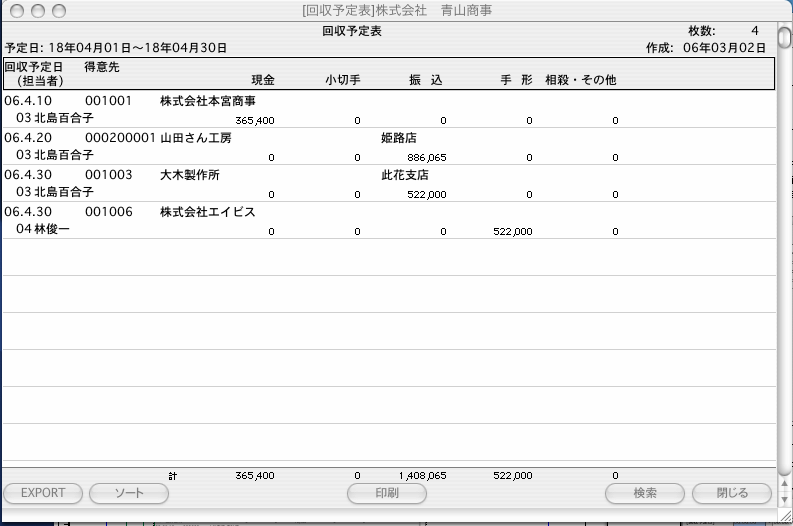Click the 姫路店 branch name

[x=398, y=138]
